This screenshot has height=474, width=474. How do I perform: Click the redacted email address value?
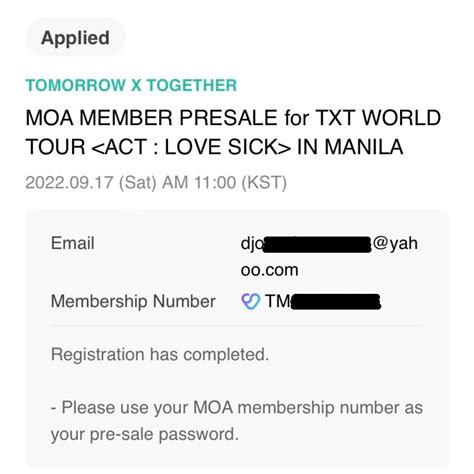[x=329, y=256]
